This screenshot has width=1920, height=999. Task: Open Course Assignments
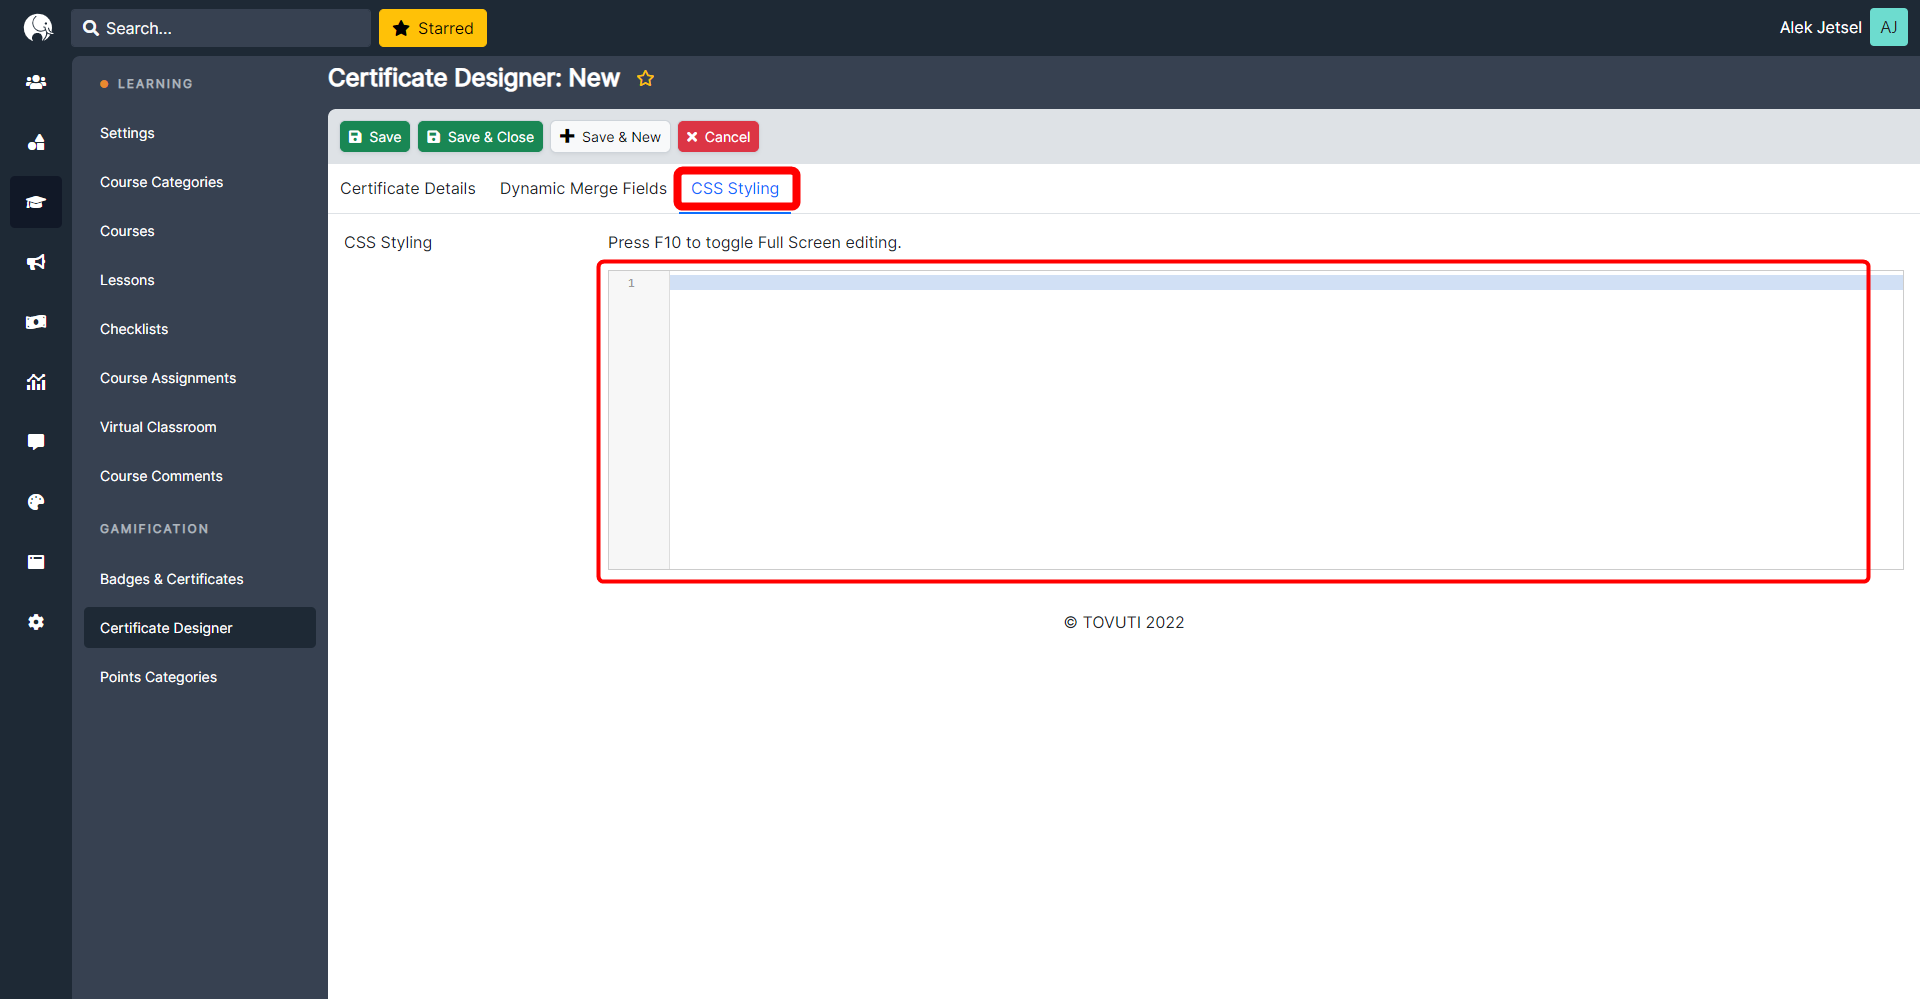click(168, 378)
